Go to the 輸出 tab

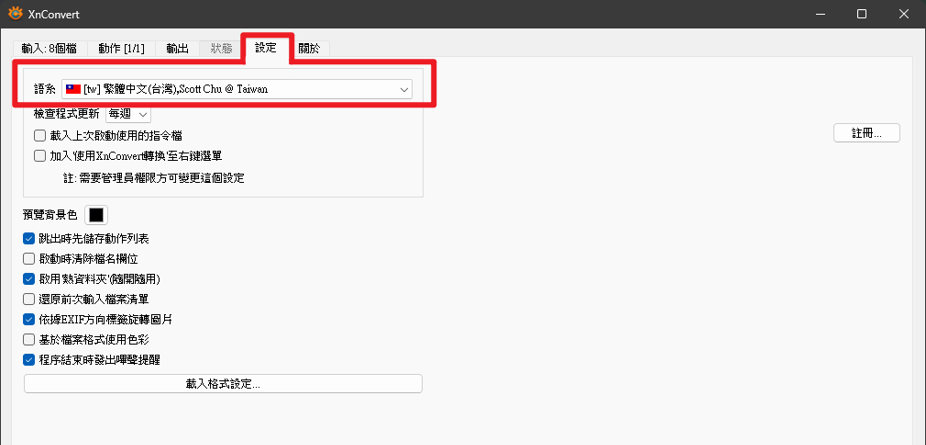pyautogui.click(x=177, y=48)
